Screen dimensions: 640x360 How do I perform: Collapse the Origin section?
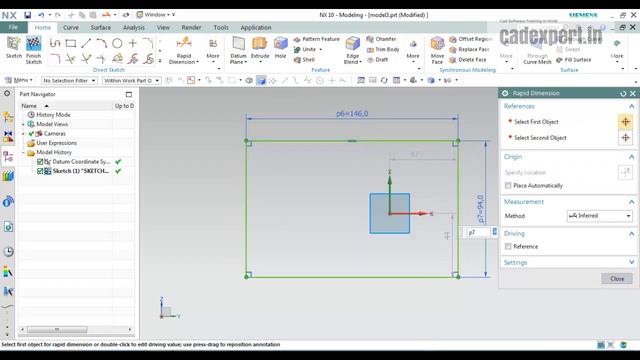pyautogui.click(x=631, y=157)
